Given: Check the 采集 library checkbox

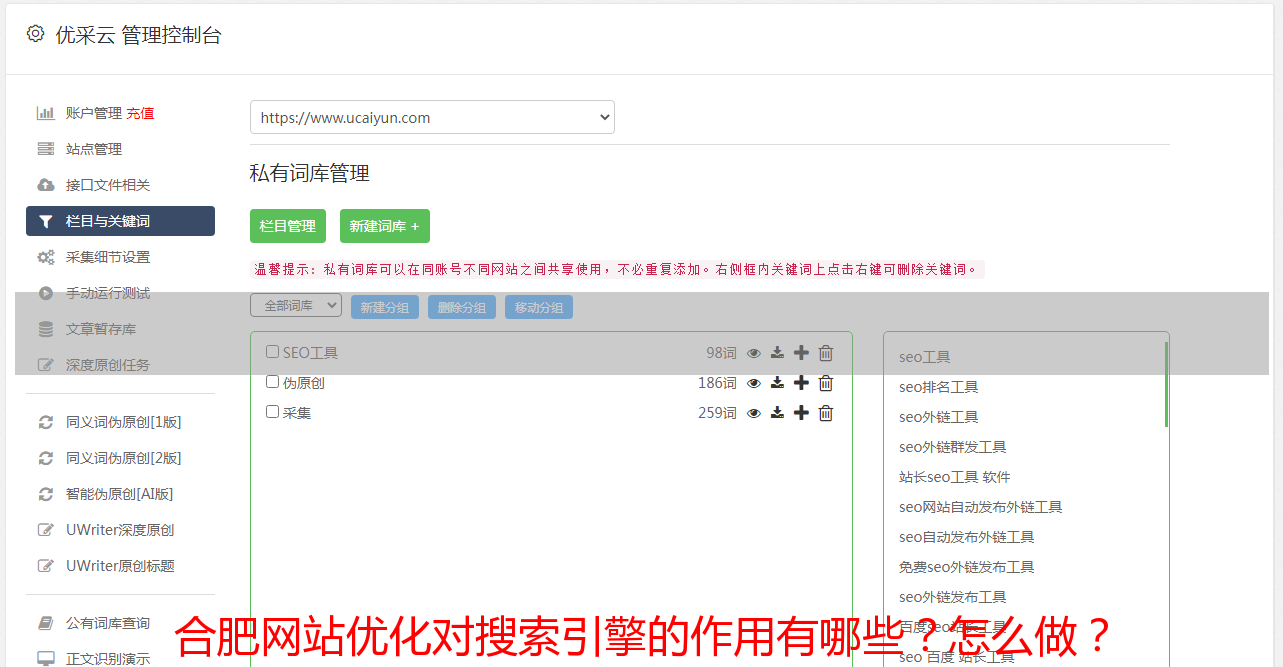Looking at the screenshot, I should [x=272, y=412].
